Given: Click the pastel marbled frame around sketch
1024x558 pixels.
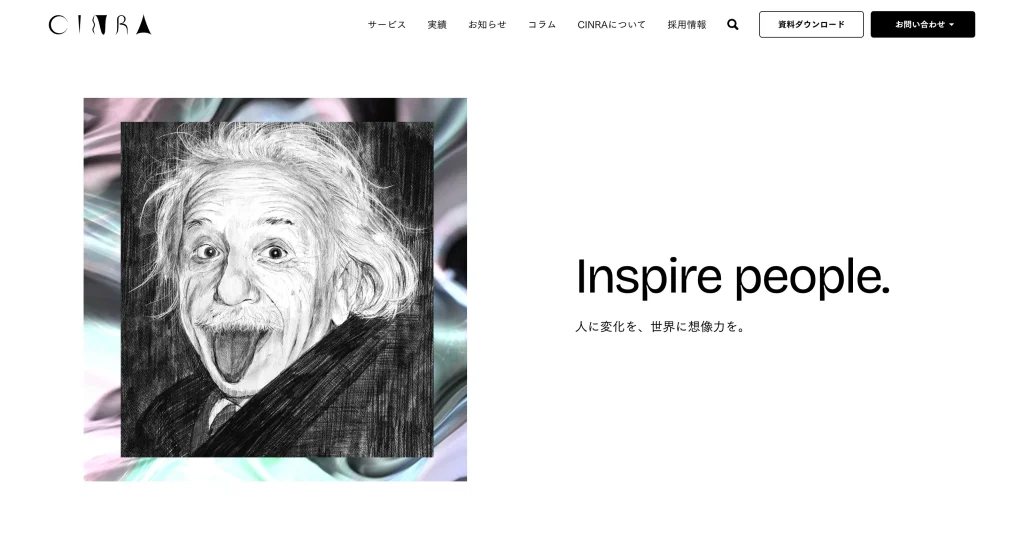Looking at the screenshot, I should 102,289.
